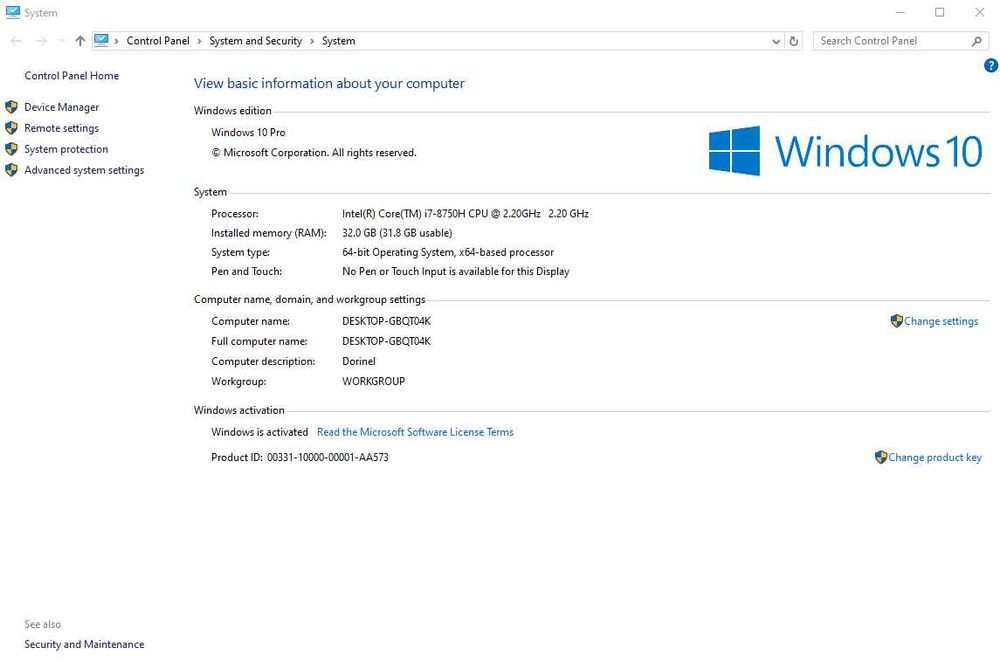
Task: Open System protection
Action: (x=66, y=149)
